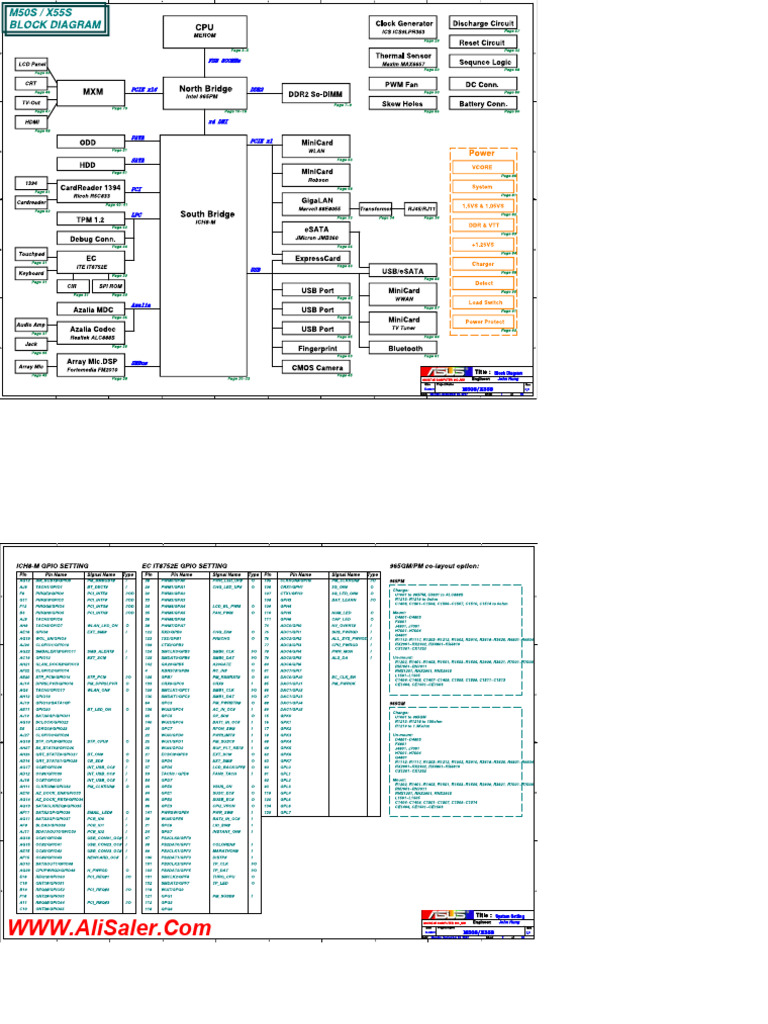Select the 965GM/PM co-layout option heading
The width and height of the screenshot is (768, 1024).
(x=434, y=566)
